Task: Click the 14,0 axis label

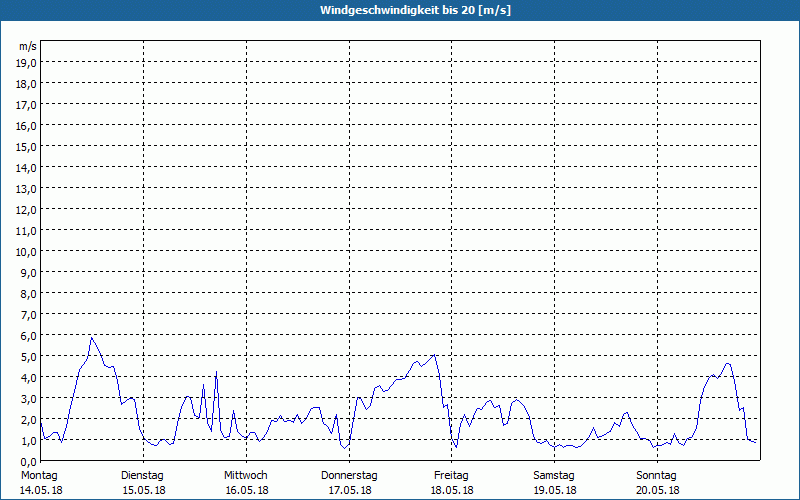Action: coord(27,168)
